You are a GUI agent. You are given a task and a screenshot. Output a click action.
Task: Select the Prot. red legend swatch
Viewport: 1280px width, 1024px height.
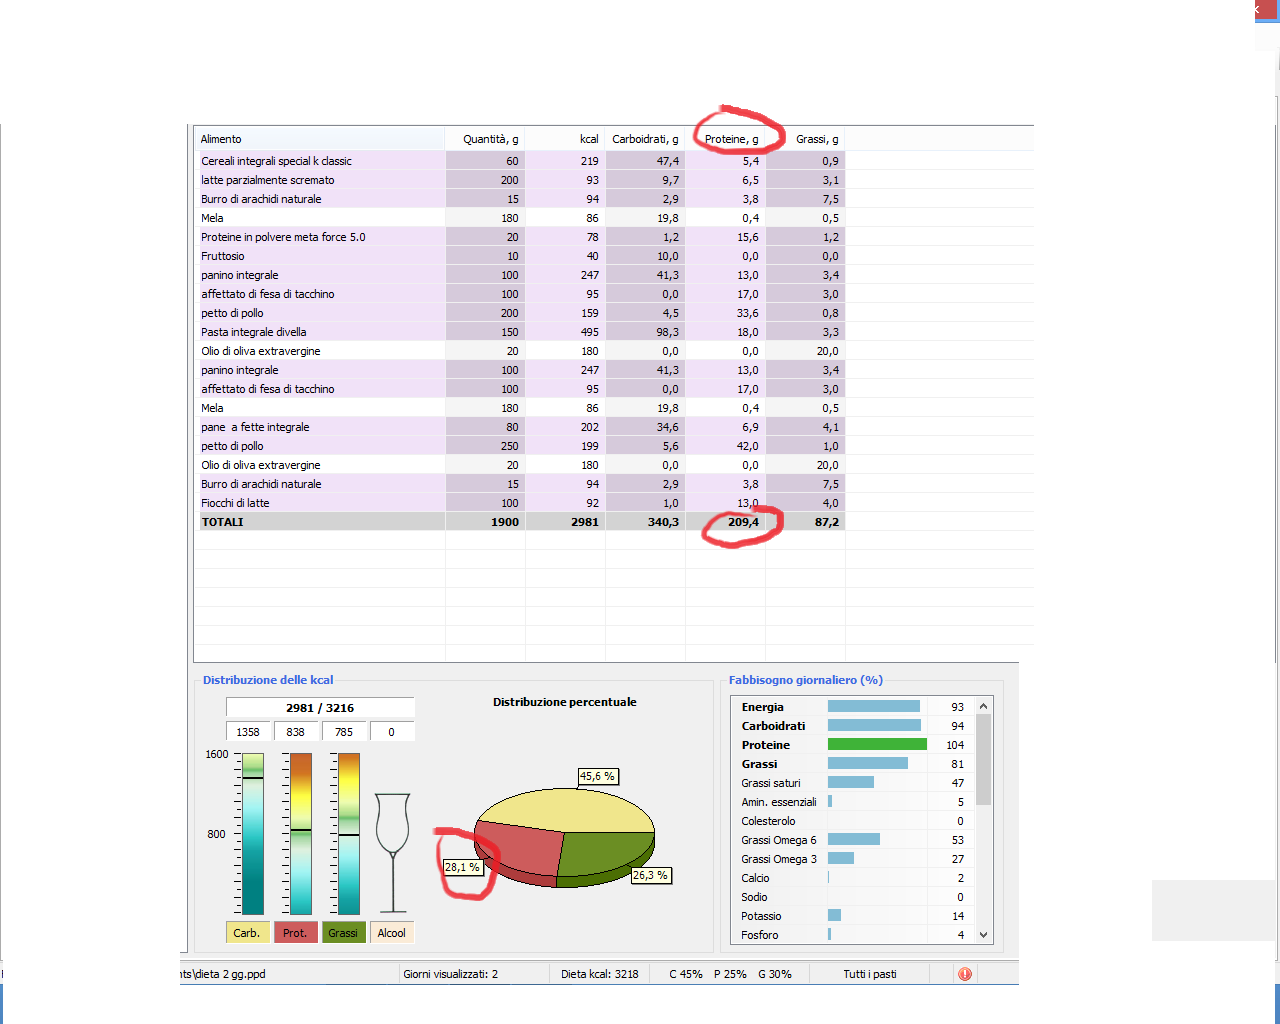click(x=295, y=933)
